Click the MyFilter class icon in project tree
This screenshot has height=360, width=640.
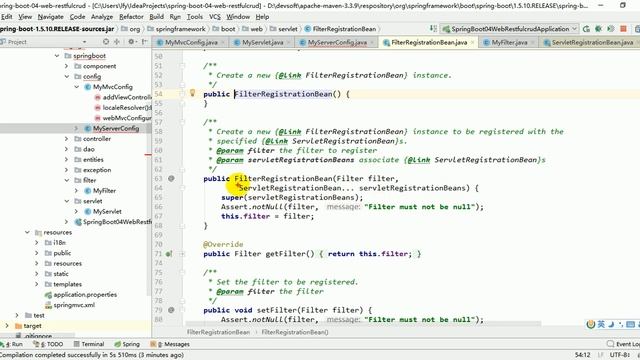pyautogui.click(x=87, y=191)
